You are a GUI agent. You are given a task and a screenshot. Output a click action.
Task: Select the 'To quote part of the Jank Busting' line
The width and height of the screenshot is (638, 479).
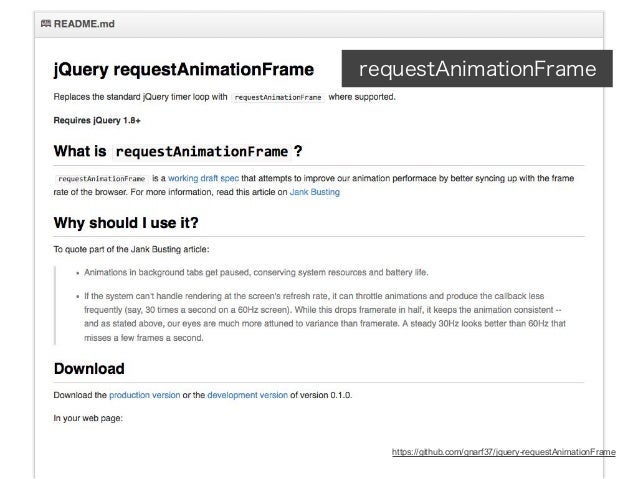131,249
